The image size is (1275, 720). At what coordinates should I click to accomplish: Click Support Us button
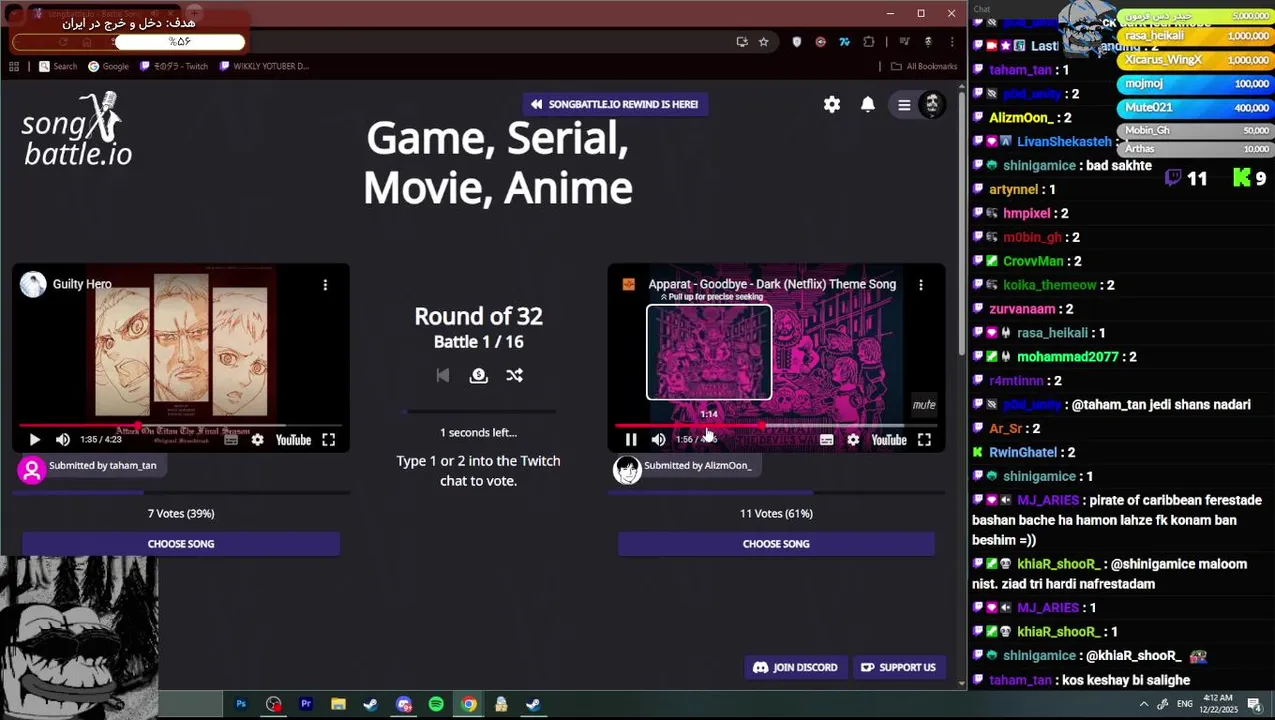[898, 667]
